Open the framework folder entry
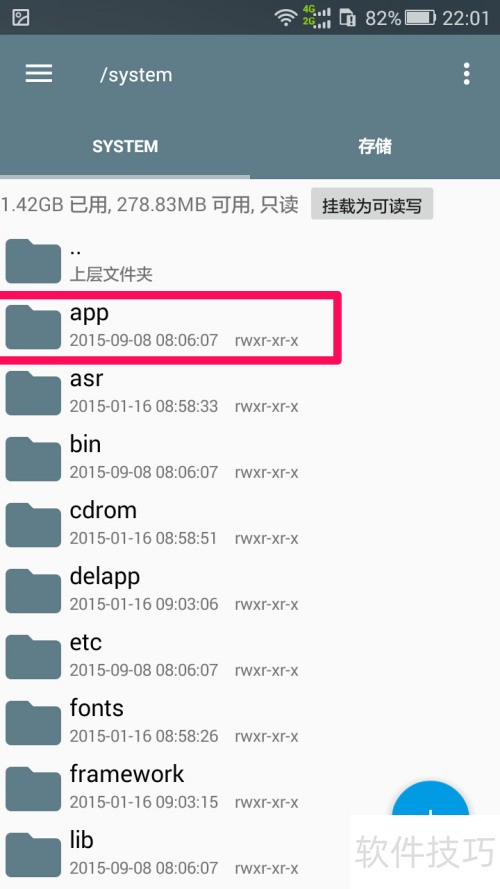The height and width of the screenshot is (889, 500). pyautogui.click(x=250, y=788)
